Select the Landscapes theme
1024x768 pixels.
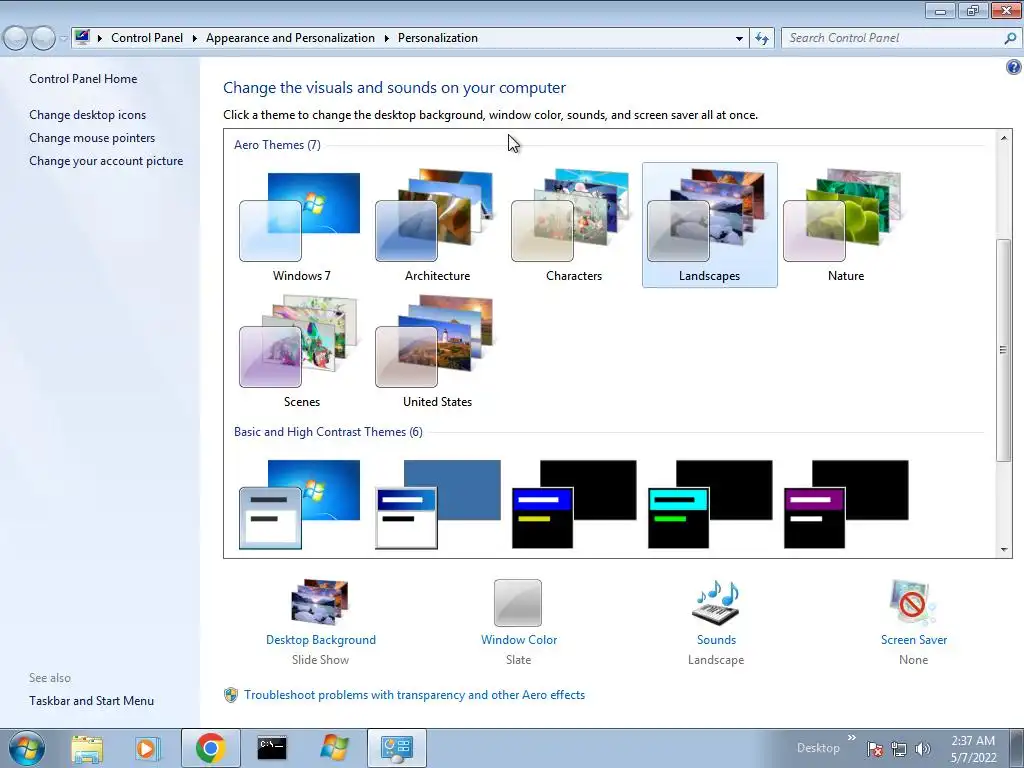coord(709,225)
